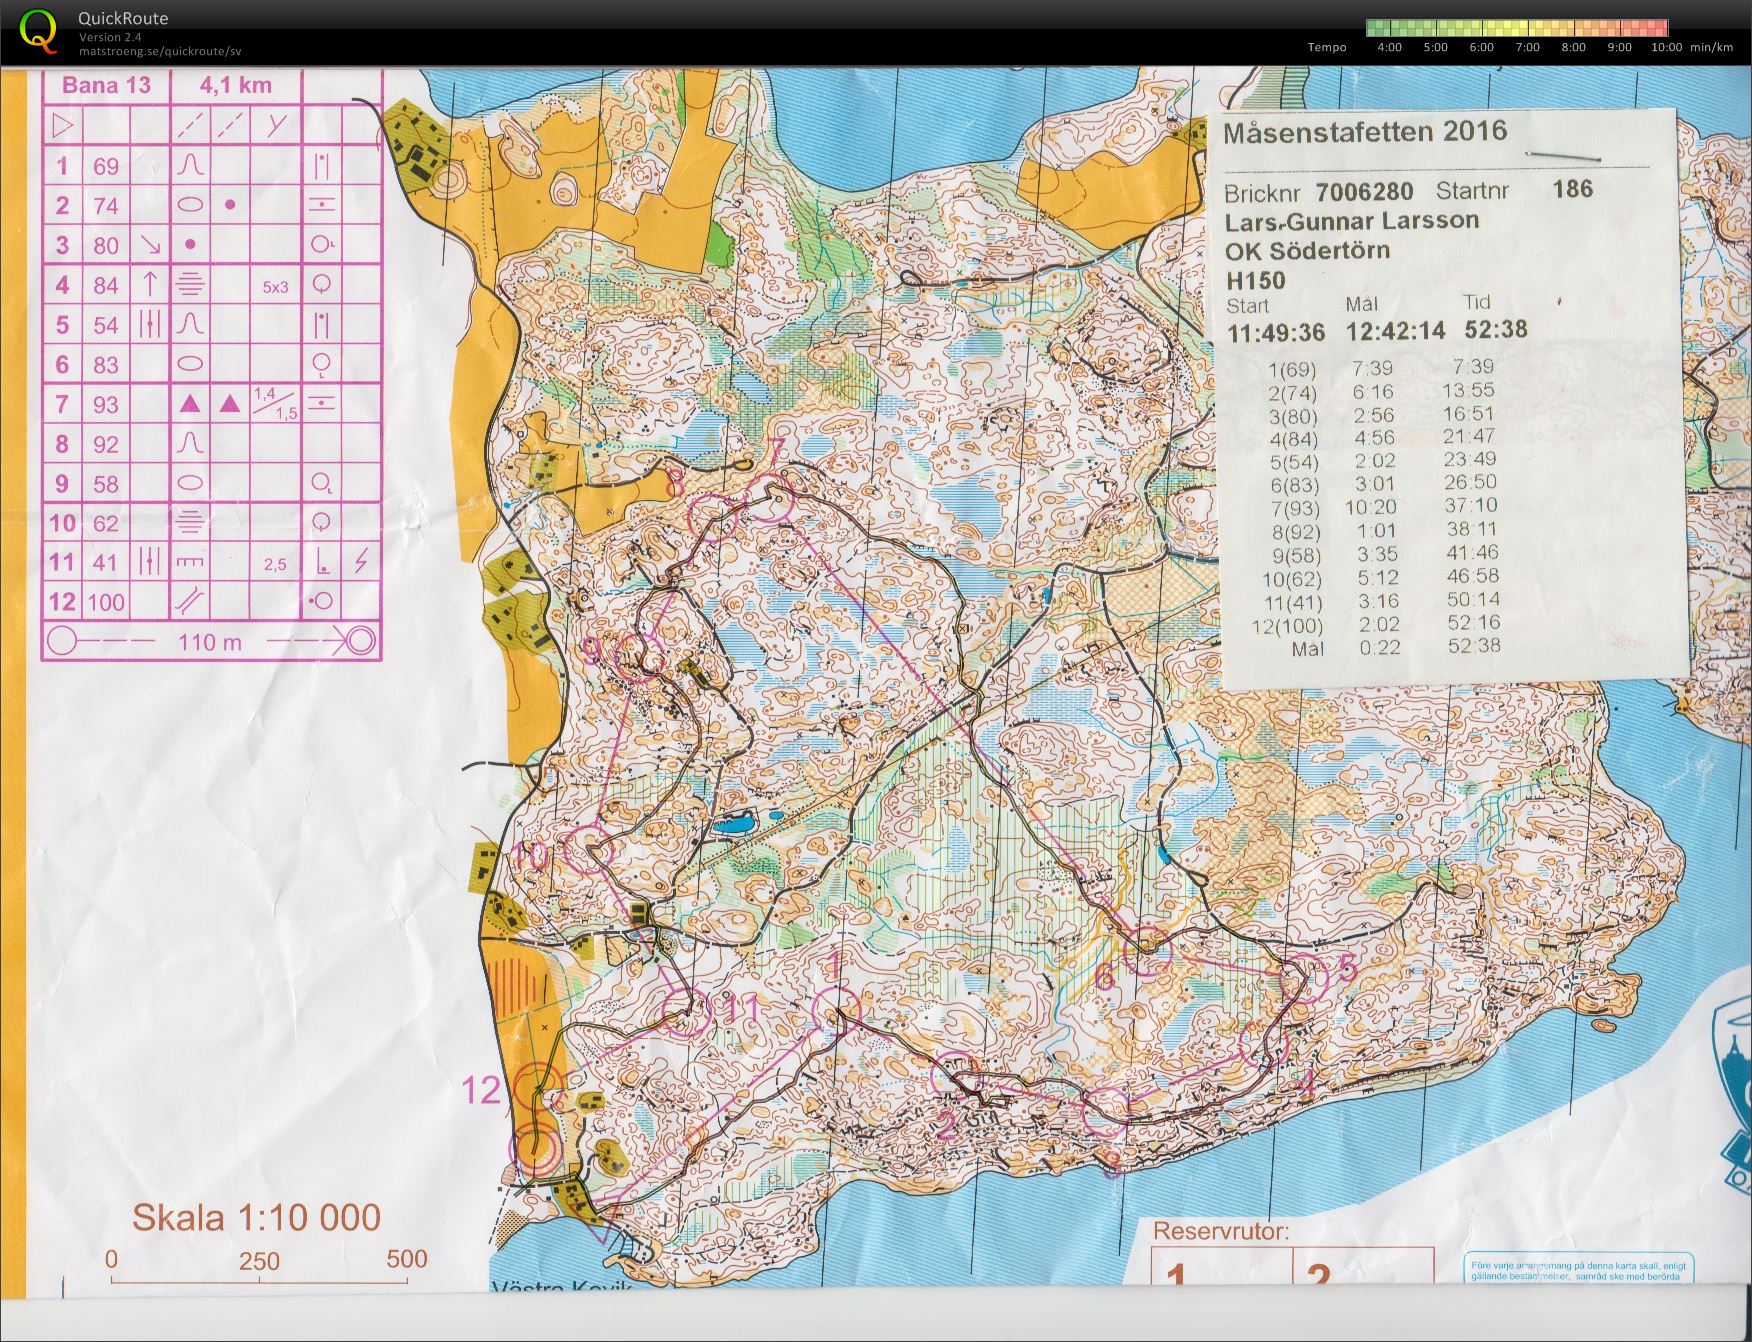This screenshot has height=1342, width=1752.
Task: Click the 5x3 dimension in row 4
Action: tap(275, 287)
